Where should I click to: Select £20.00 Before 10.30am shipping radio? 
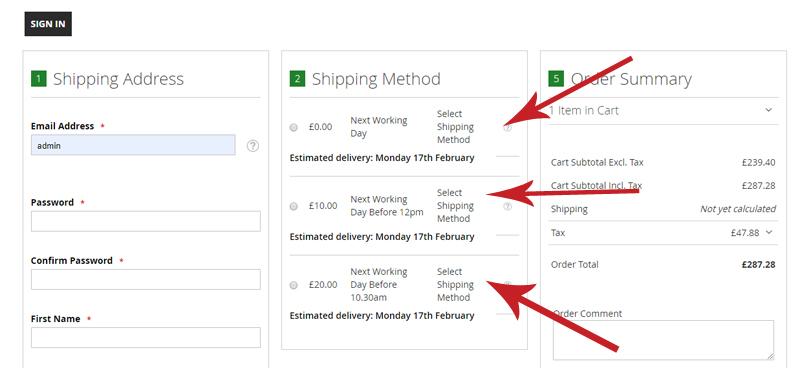click(x=293, y=285)
